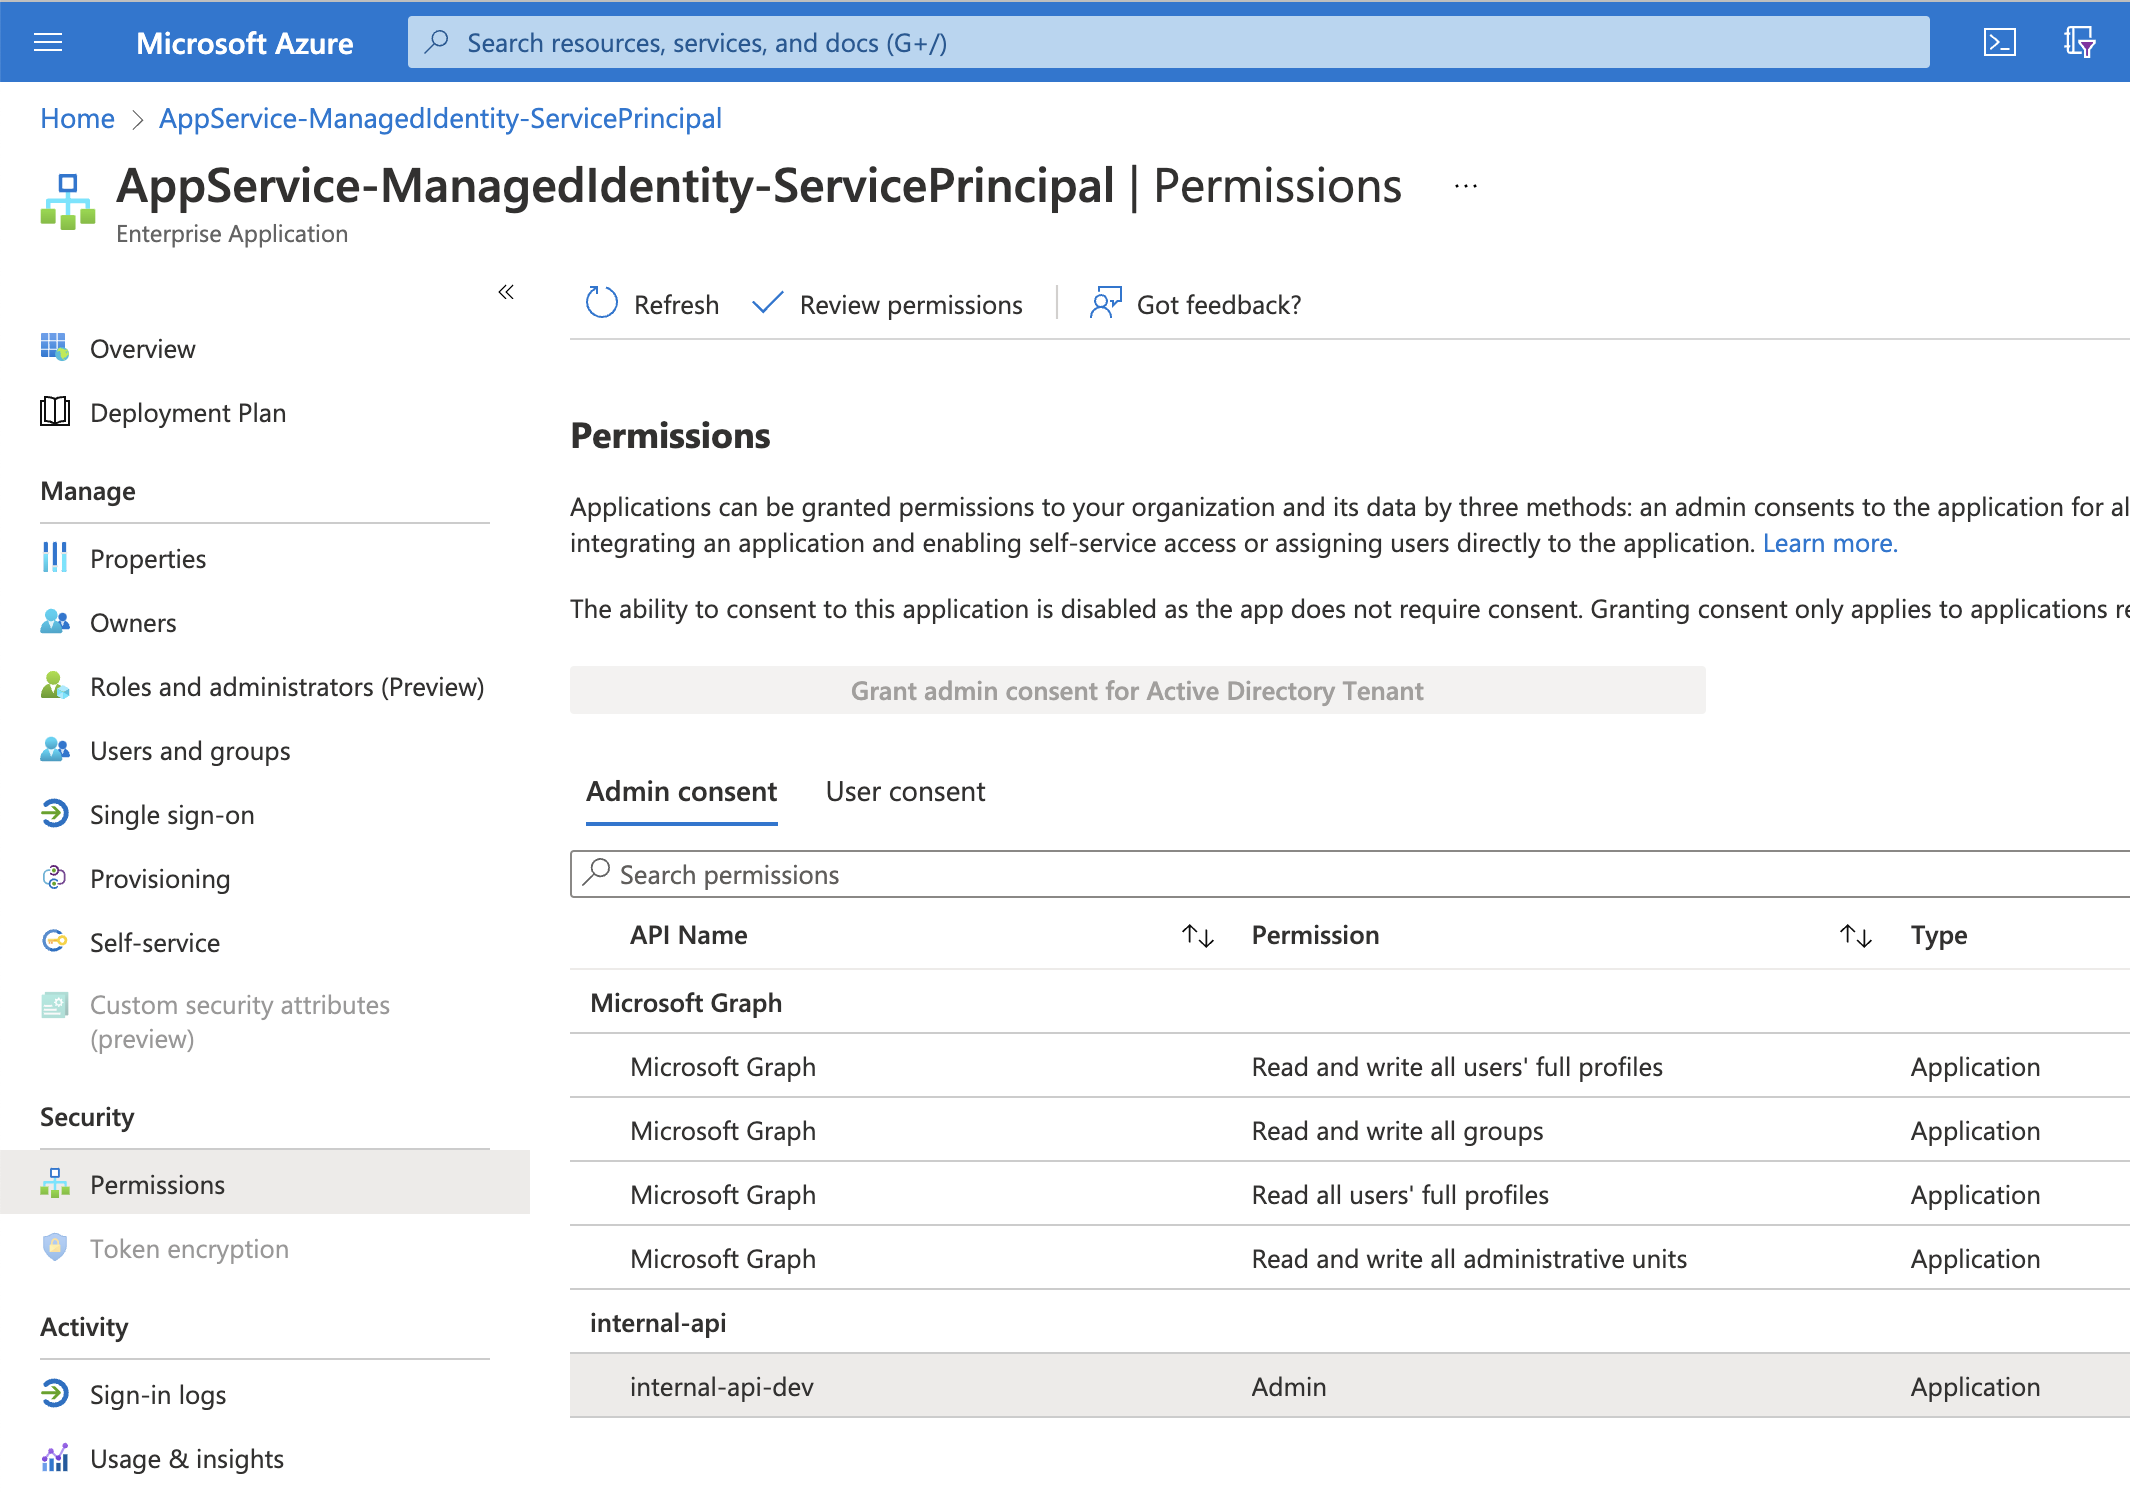
Task: Click the Enterprise Application logo icon
Action: coord(68,202)
